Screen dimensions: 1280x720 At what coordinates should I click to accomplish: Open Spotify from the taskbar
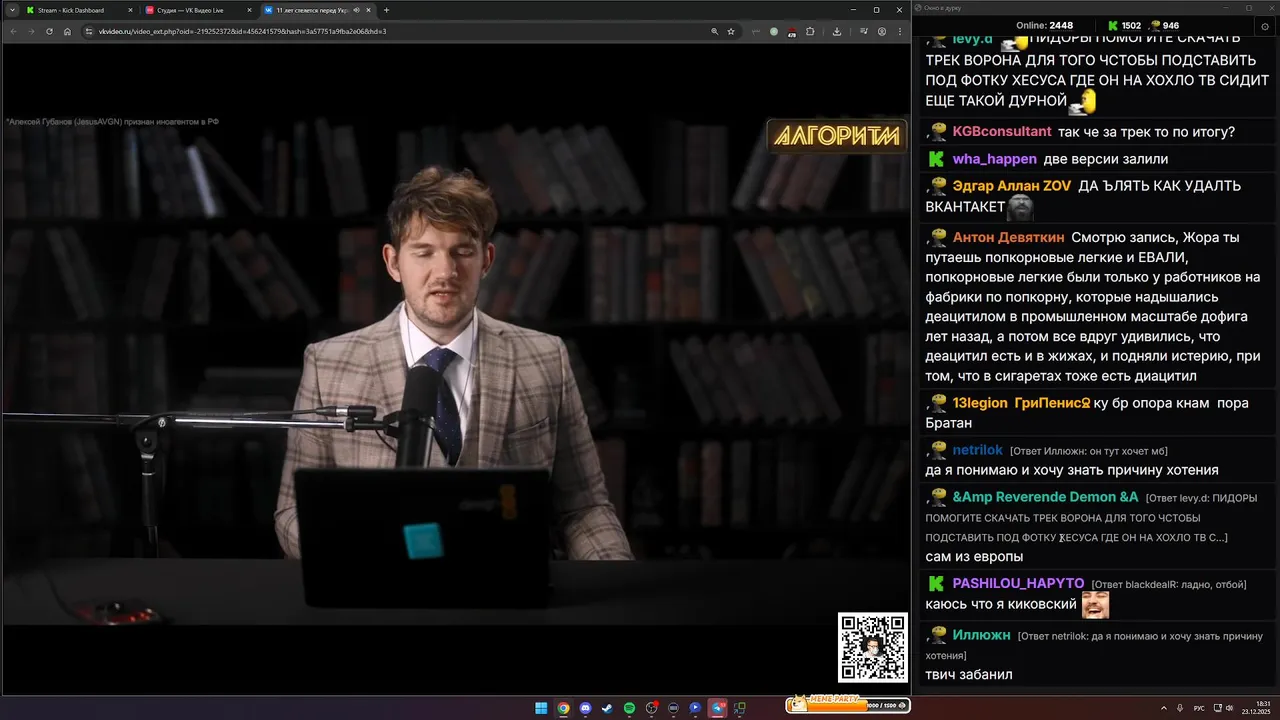pyautogui.click(x=629, y=708)
